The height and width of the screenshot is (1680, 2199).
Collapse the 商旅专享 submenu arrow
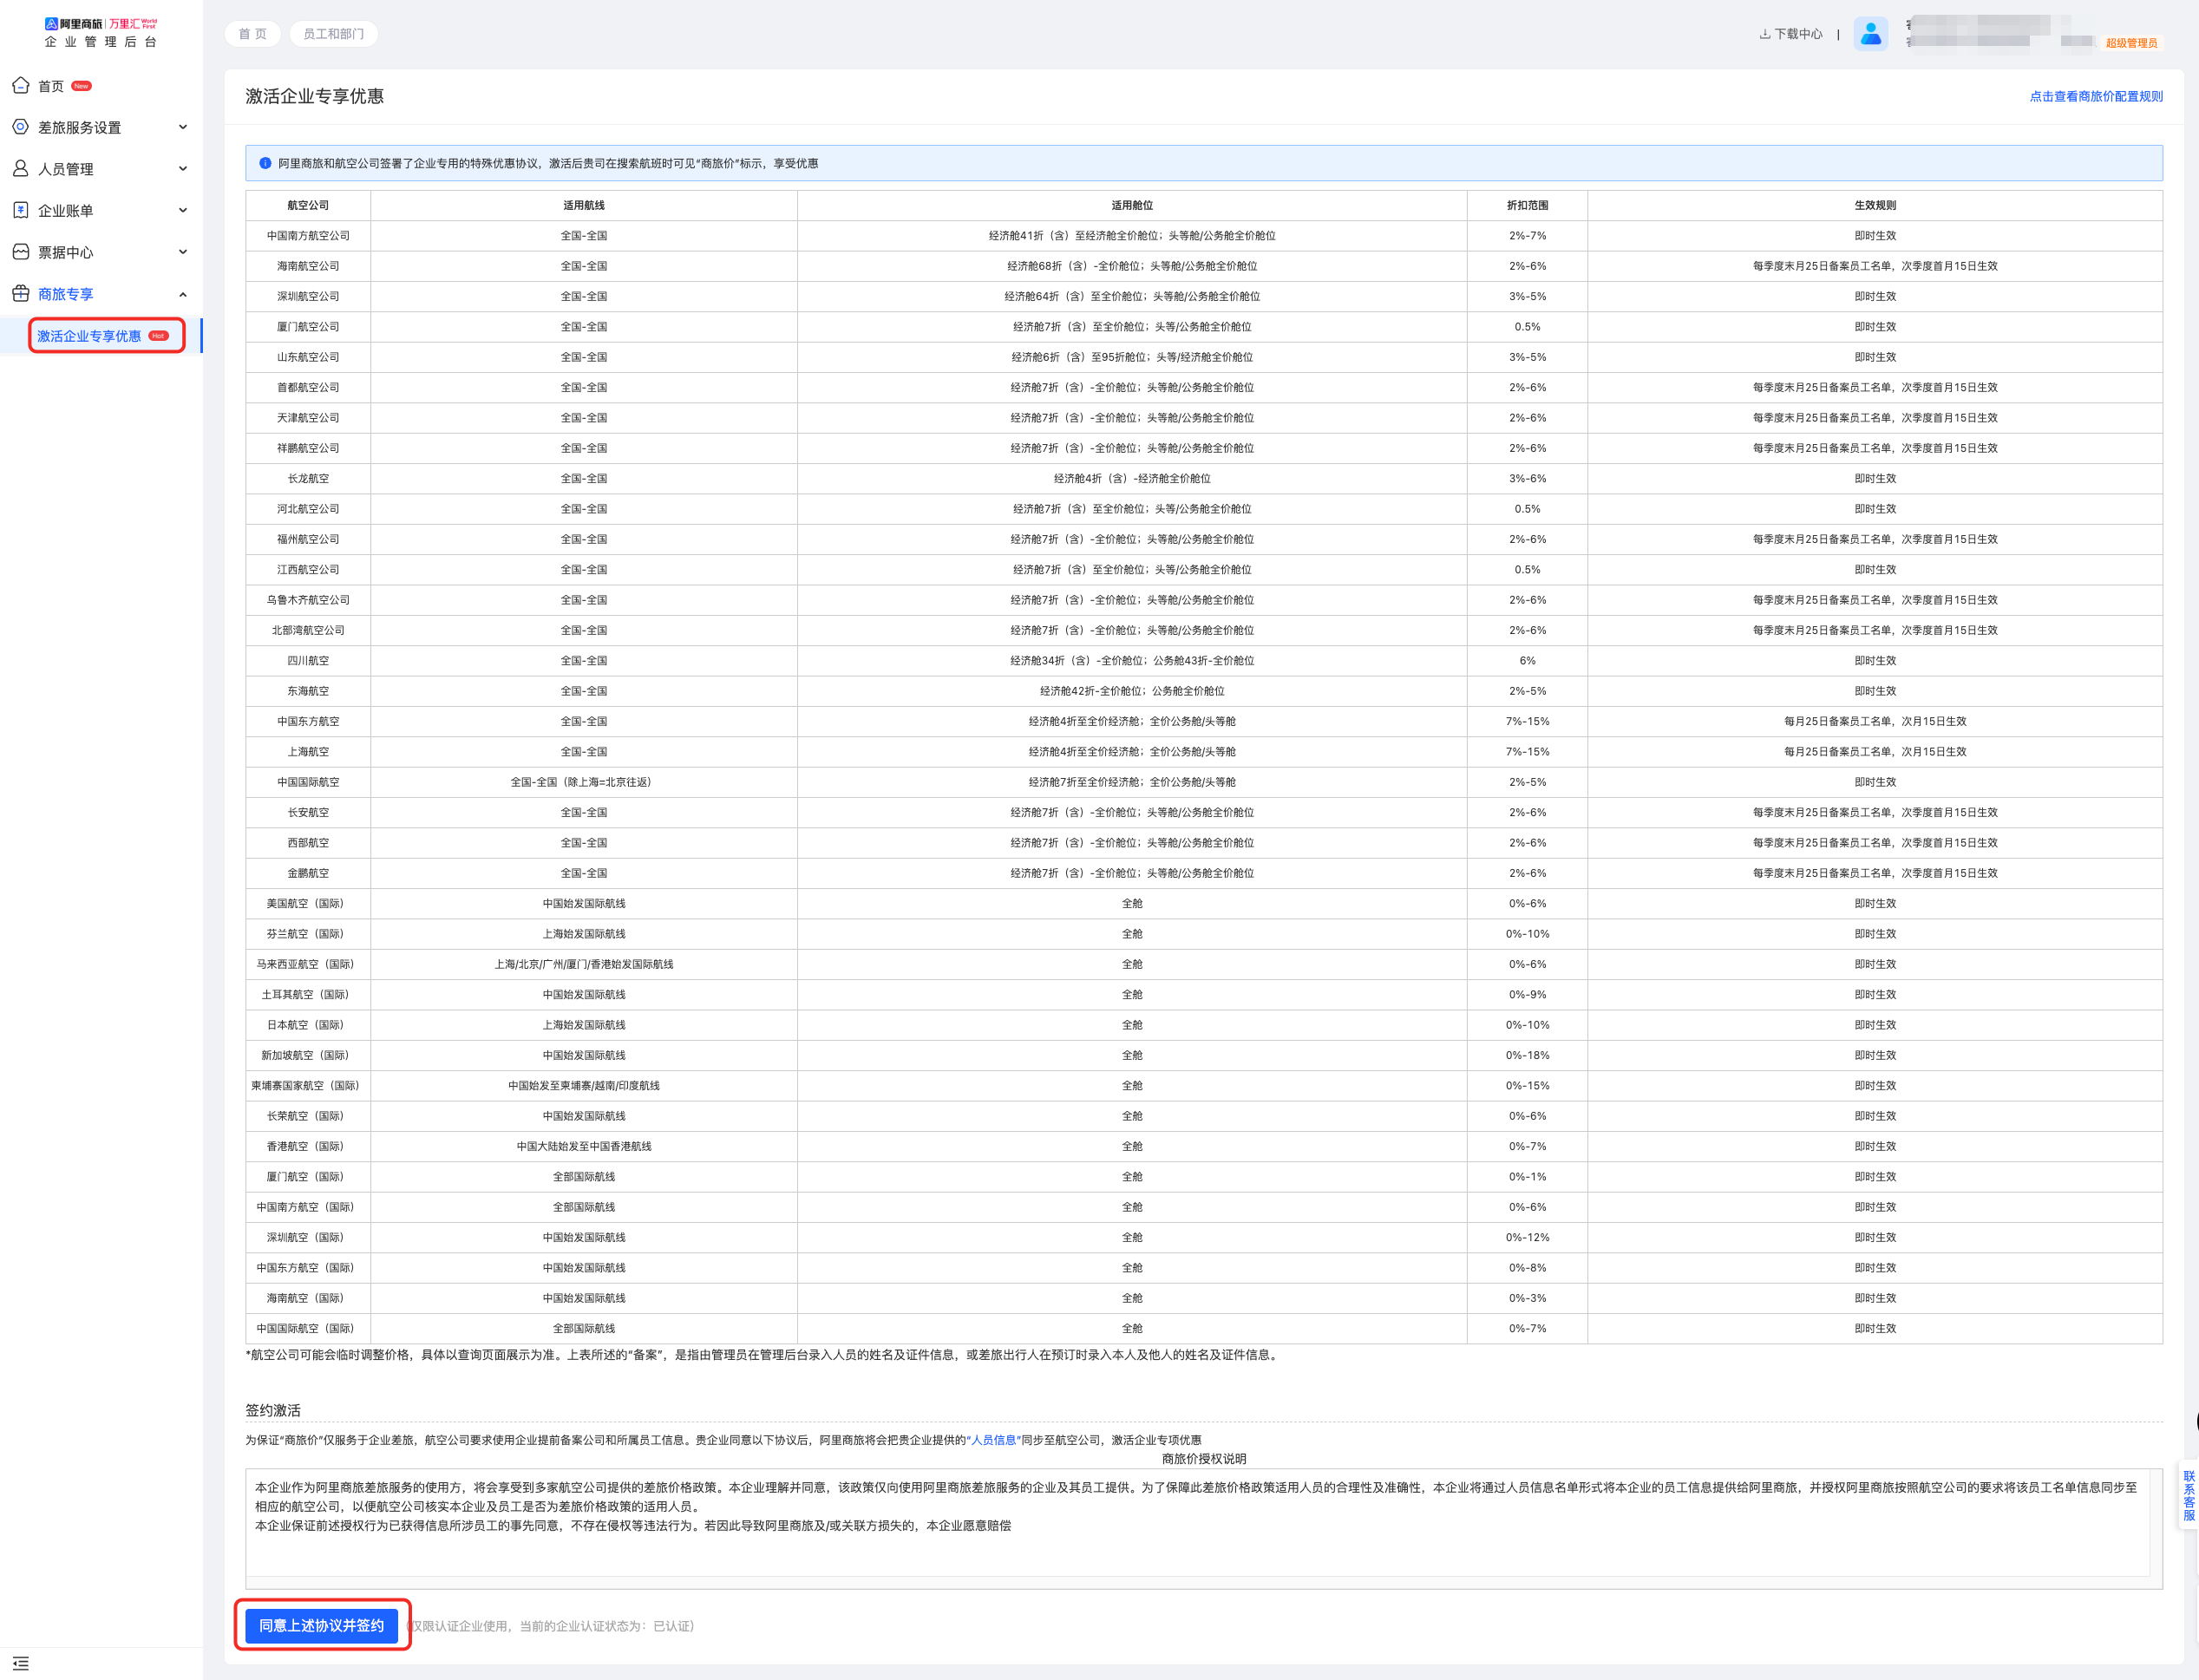click(183, 294)
